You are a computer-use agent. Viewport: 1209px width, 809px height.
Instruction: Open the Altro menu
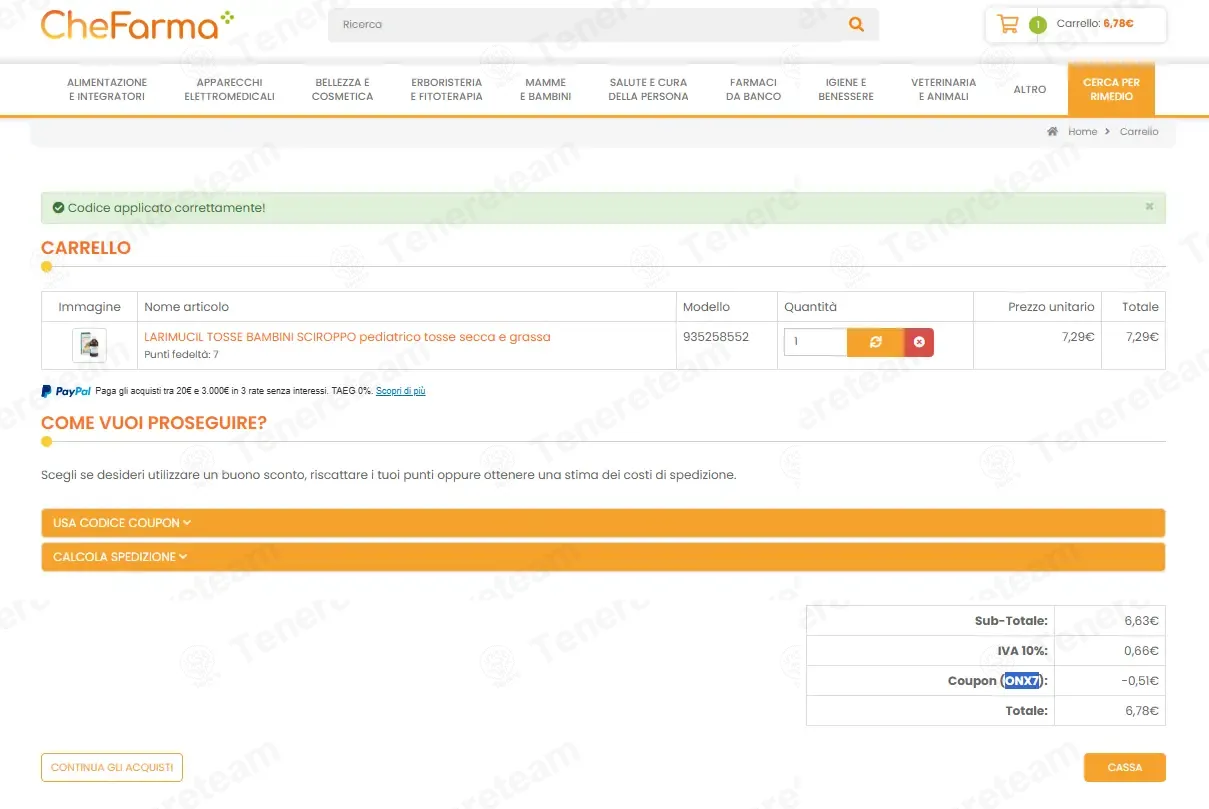point(1029,90)
